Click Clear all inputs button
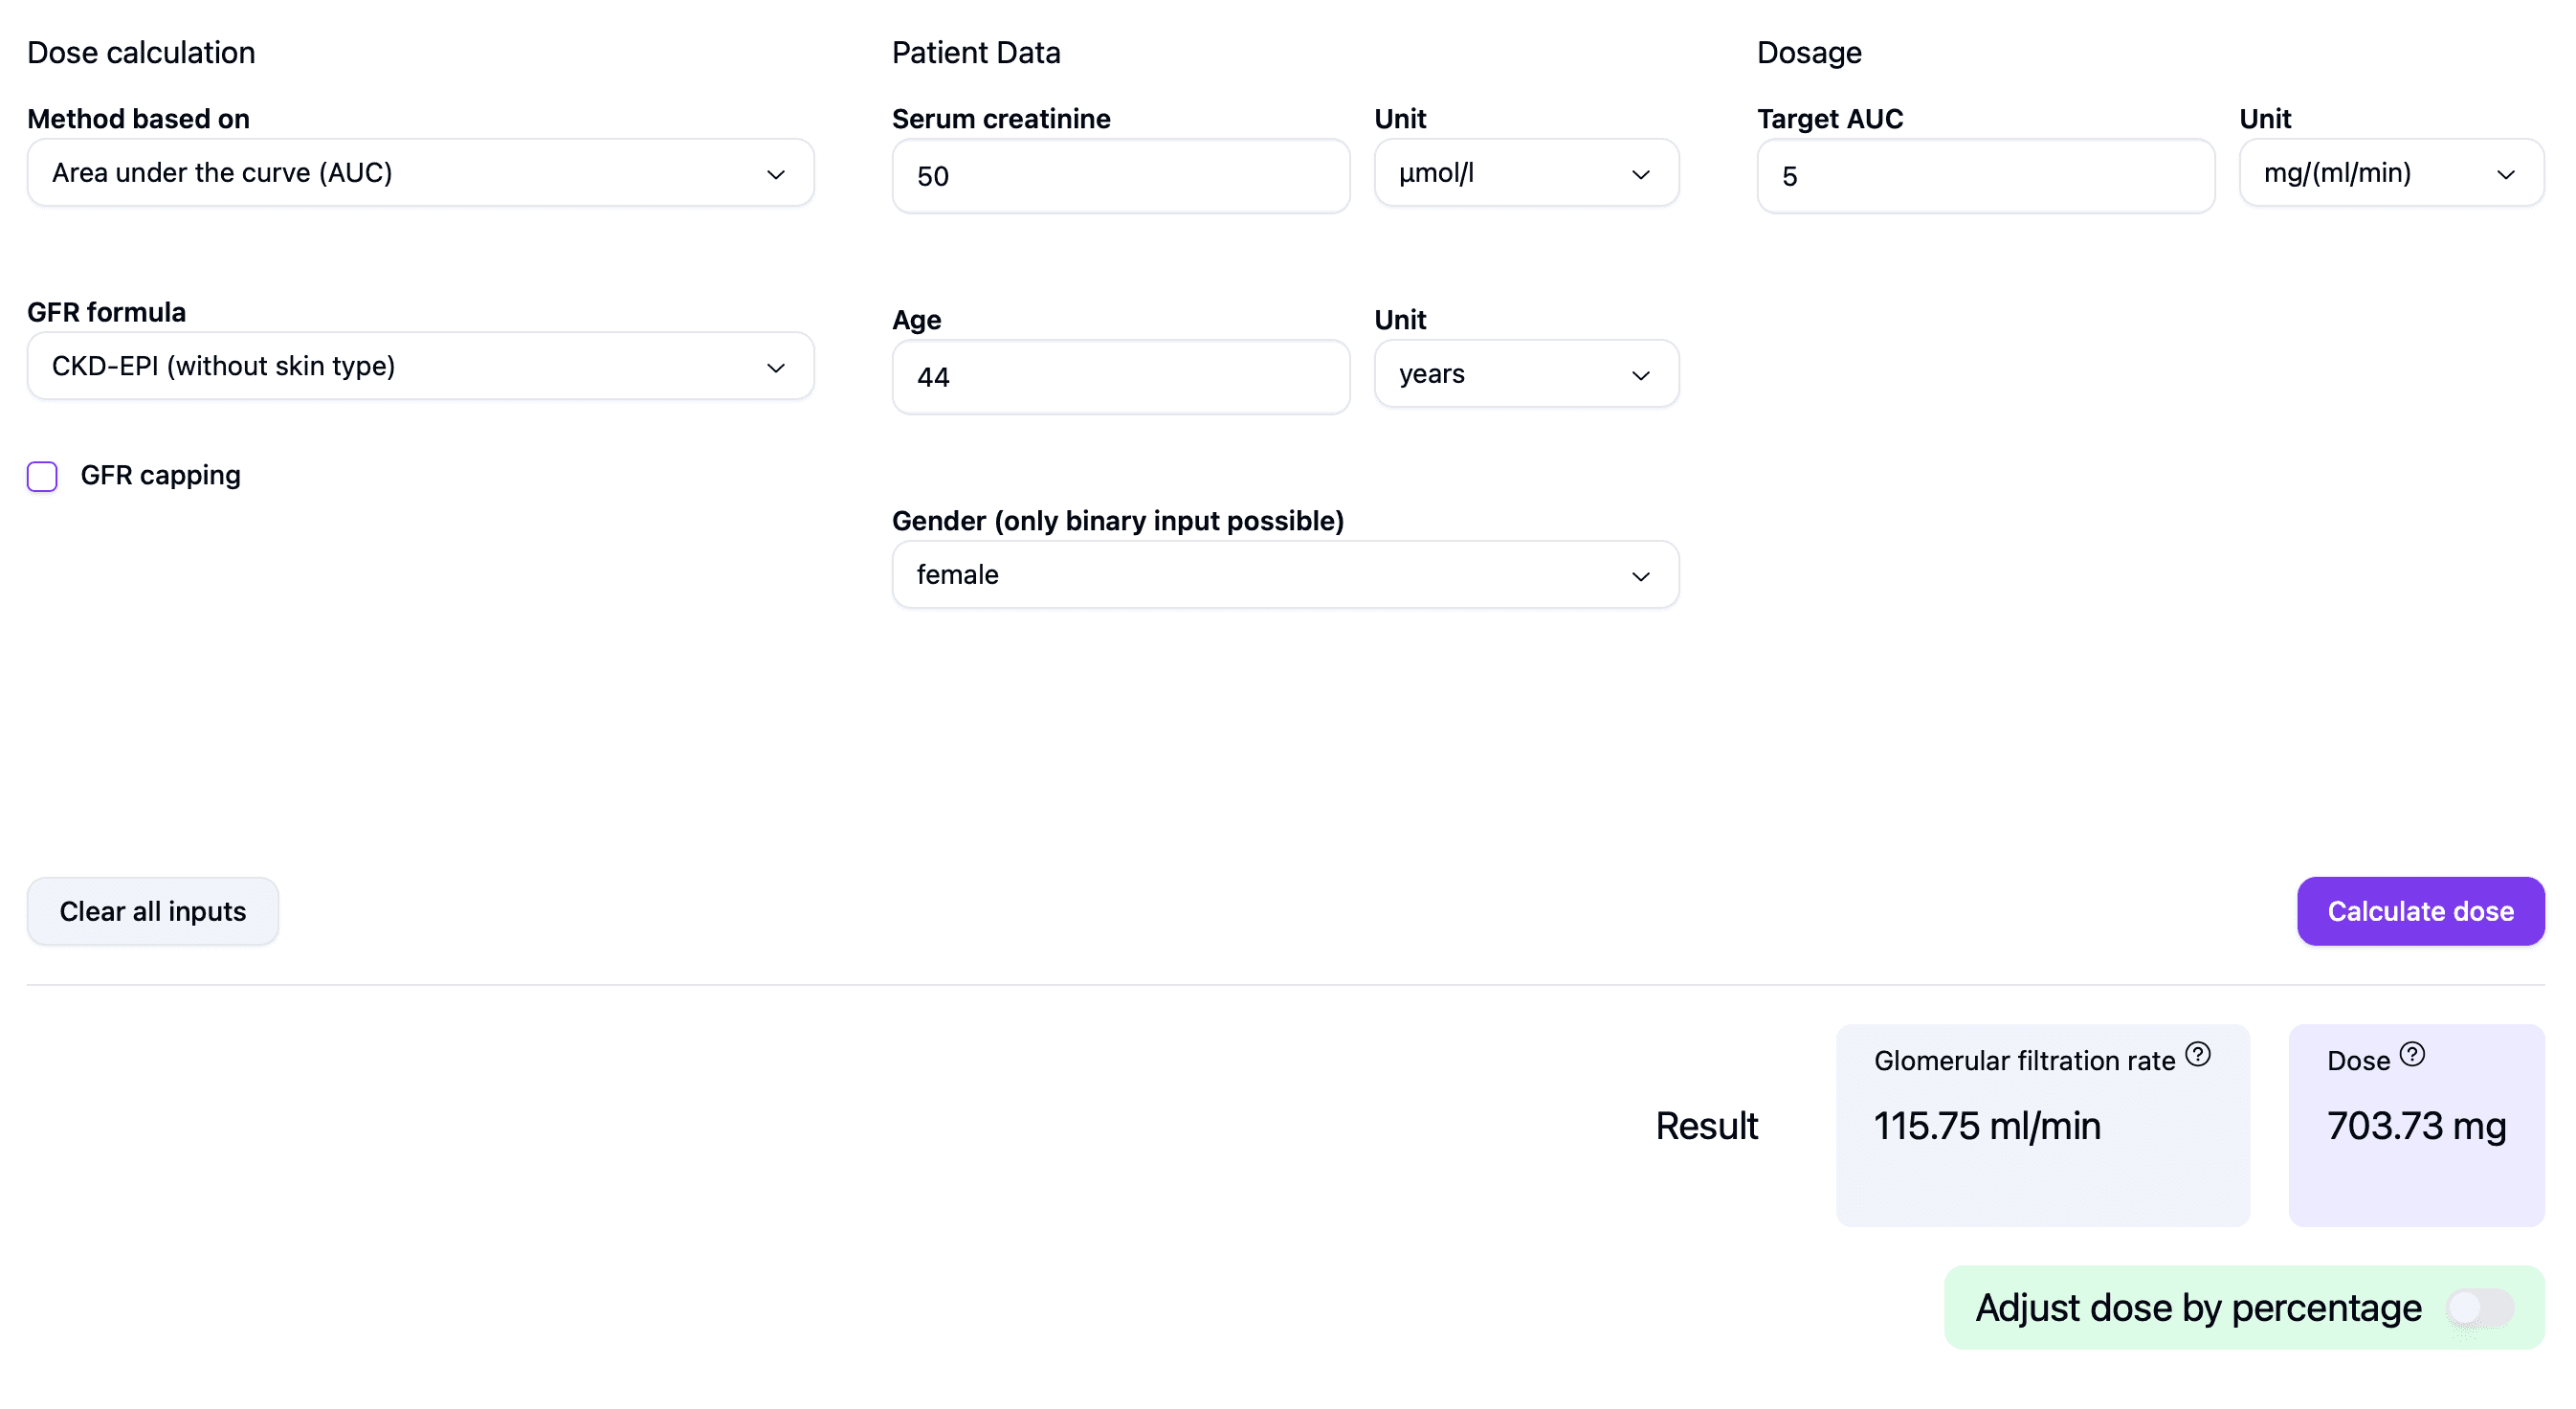2576x1409 pixels. point(152,911)
